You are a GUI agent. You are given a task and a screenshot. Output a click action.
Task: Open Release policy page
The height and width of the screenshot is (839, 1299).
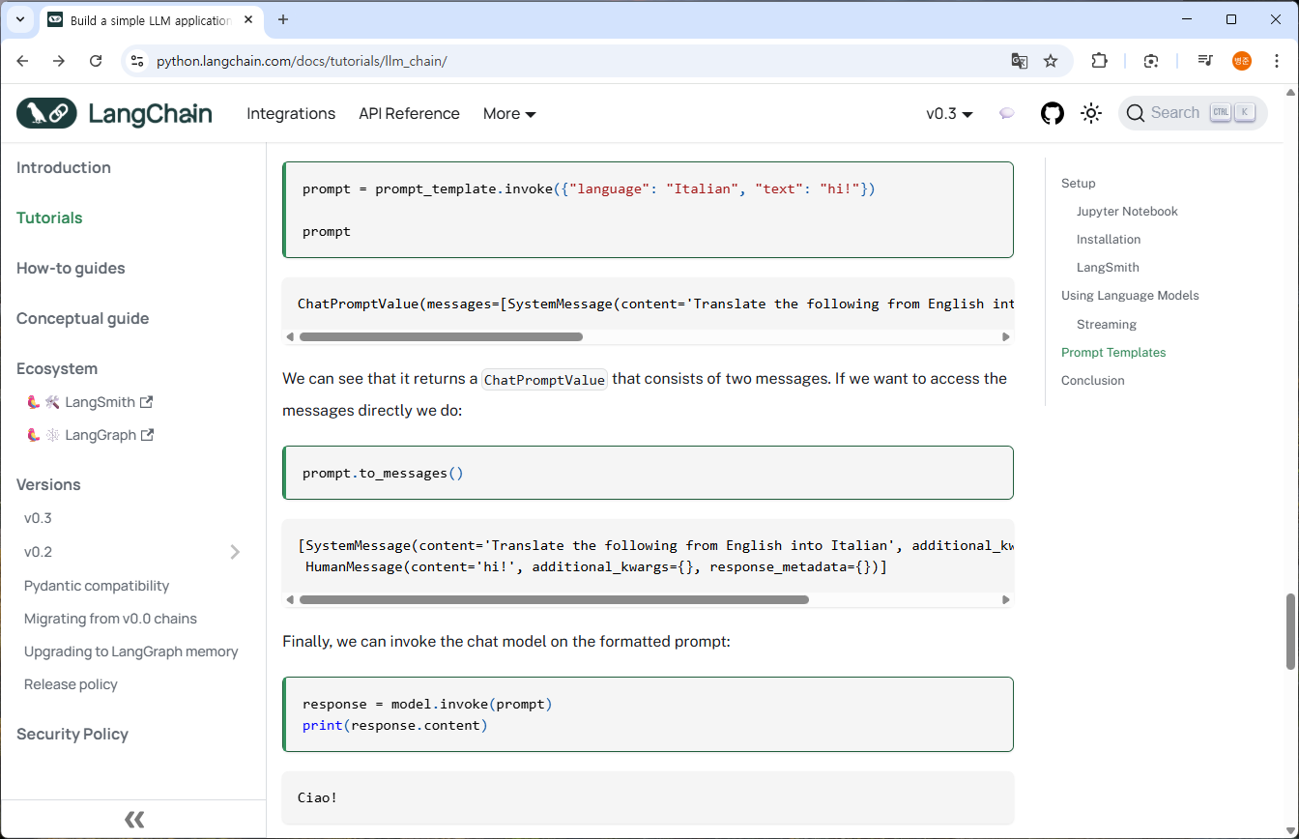[70, 684]
